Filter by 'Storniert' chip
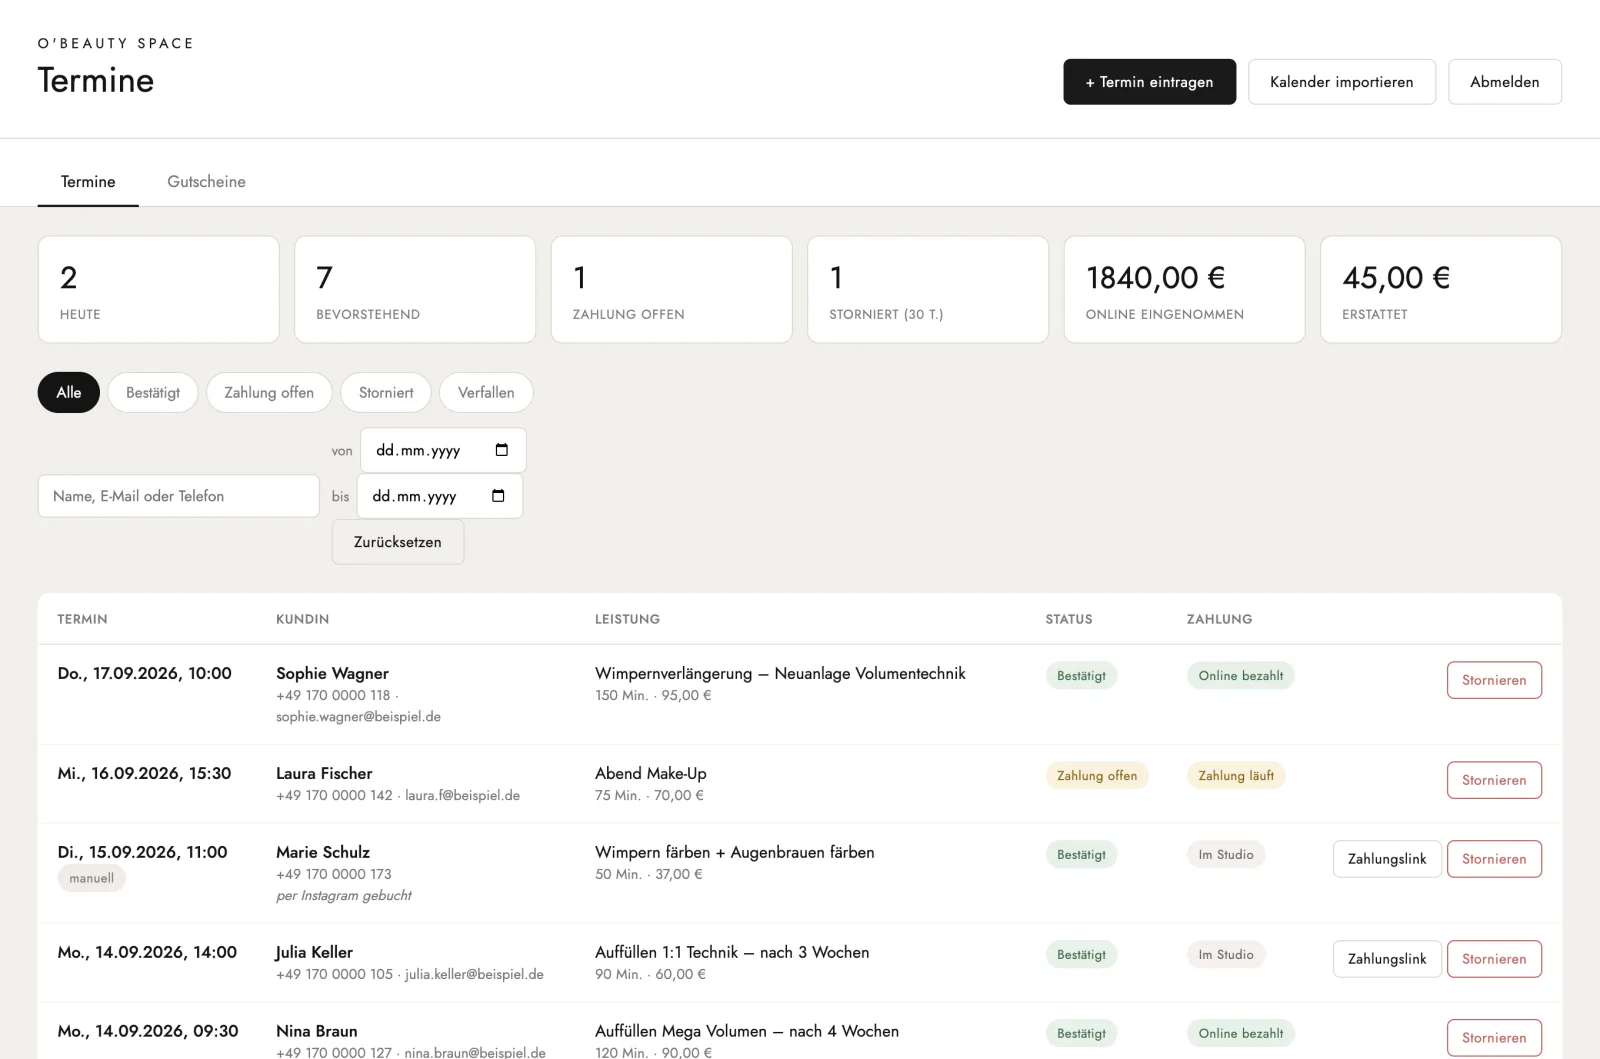 point(386,392)
